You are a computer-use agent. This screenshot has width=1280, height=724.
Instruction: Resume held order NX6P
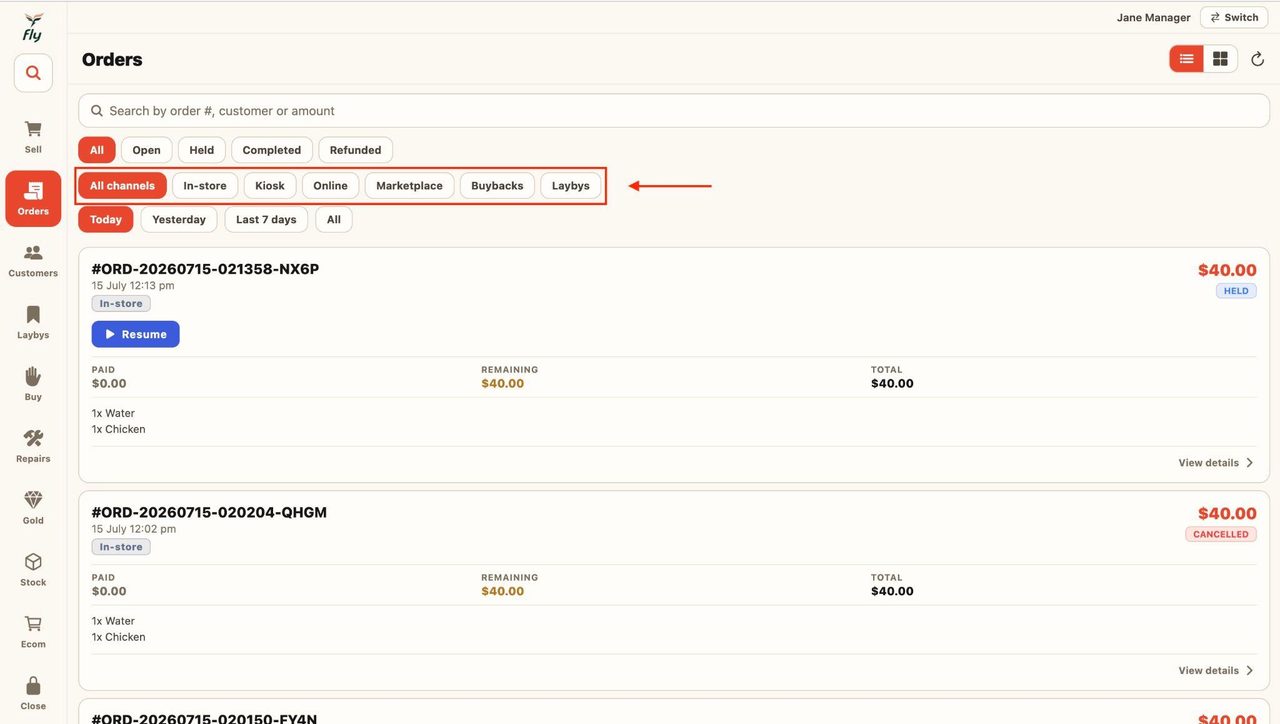pos(136,334)
